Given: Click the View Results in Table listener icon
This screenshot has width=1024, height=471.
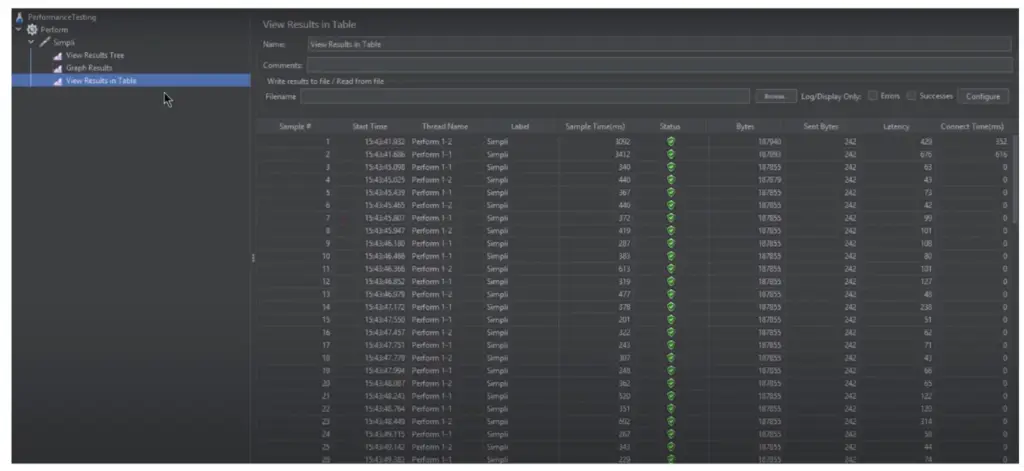Looking at the screenshot, I should (x=57, y=81).
